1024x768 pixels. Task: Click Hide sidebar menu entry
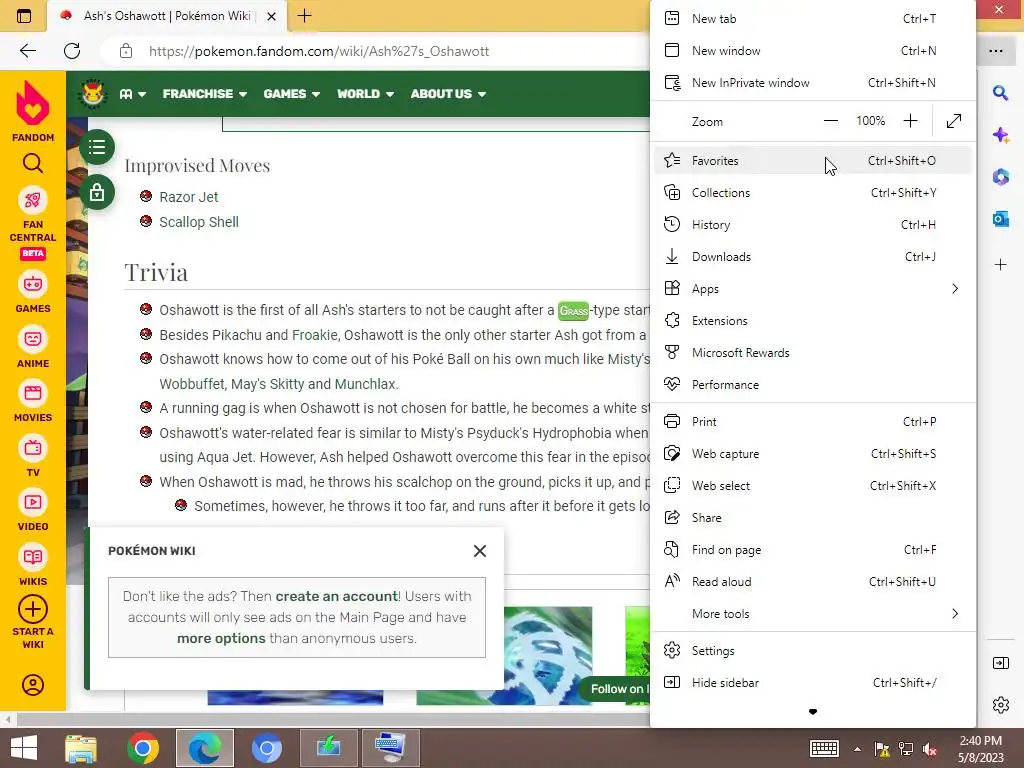coord(812,683)
